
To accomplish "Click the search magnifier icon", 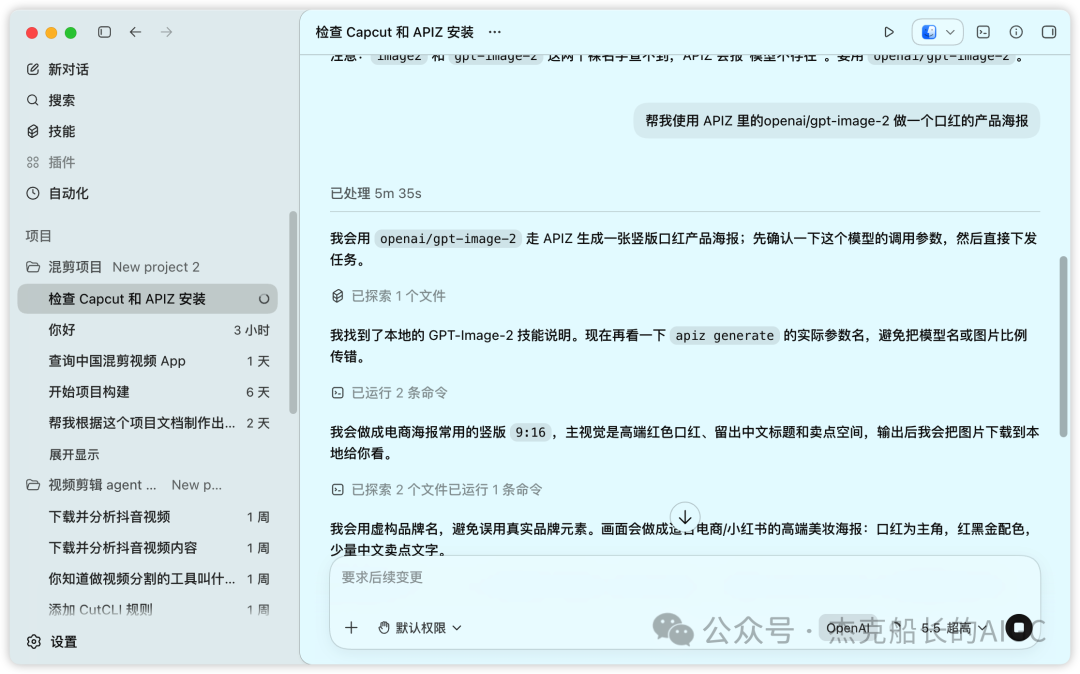I will click(32, 101).
